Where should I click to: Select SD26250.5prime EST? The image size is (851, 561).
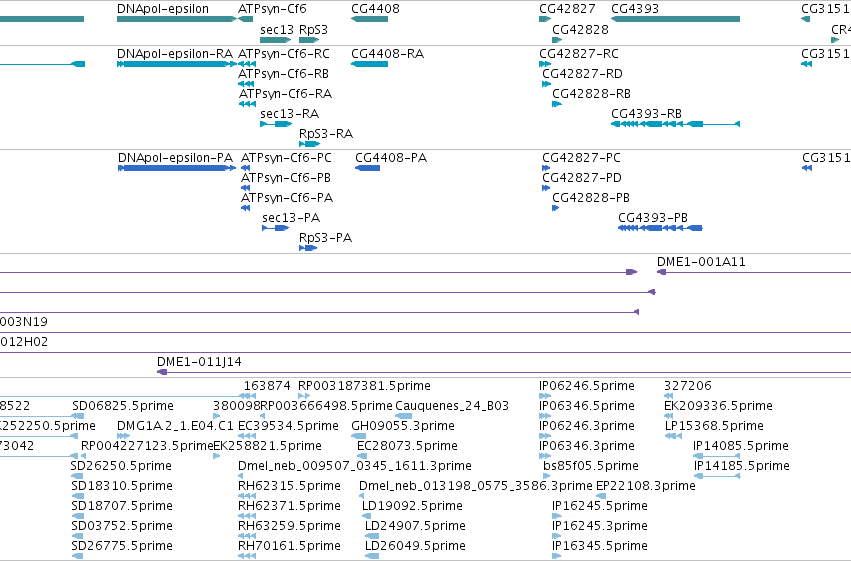(77, 476)
